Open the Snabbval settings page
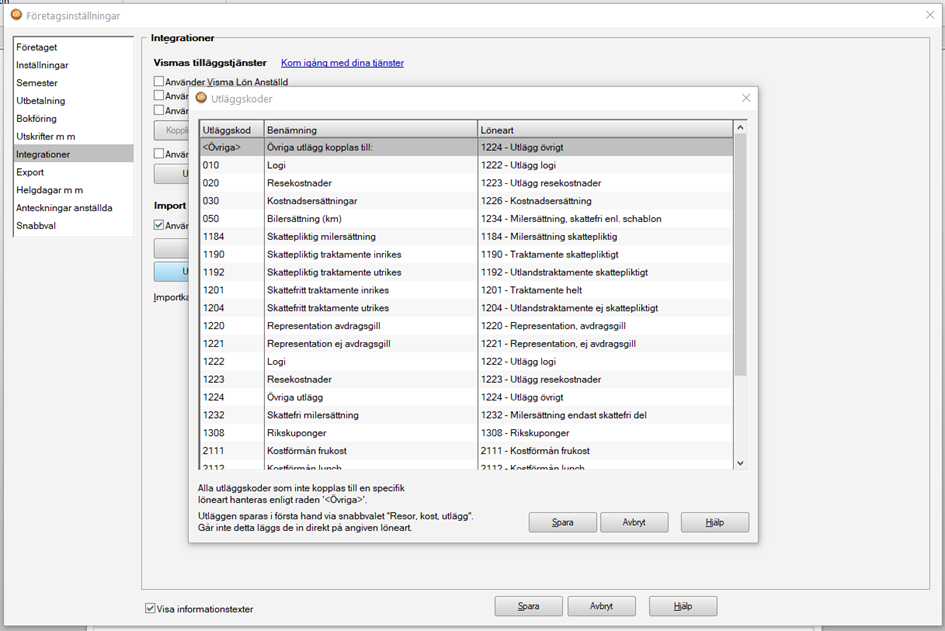This screenshot has width=945, height=631. tap(73, 225)
